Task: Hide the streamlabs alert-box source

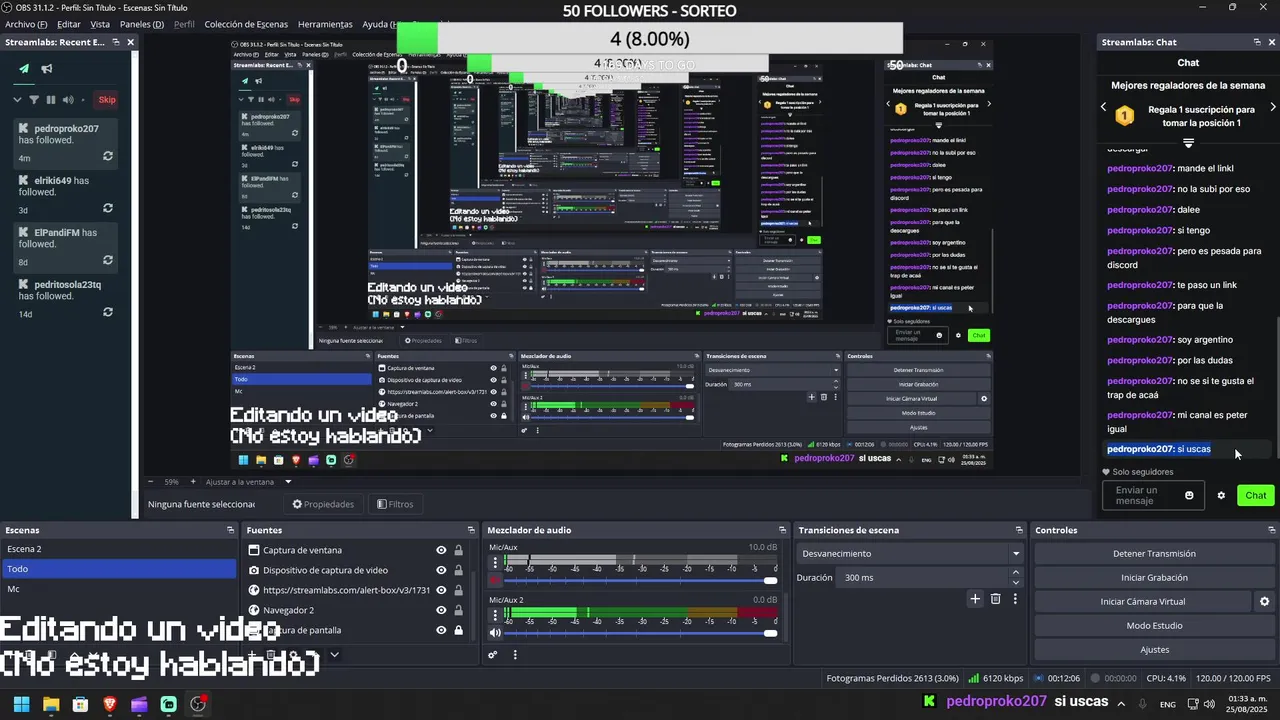Action: coord(441,590)
